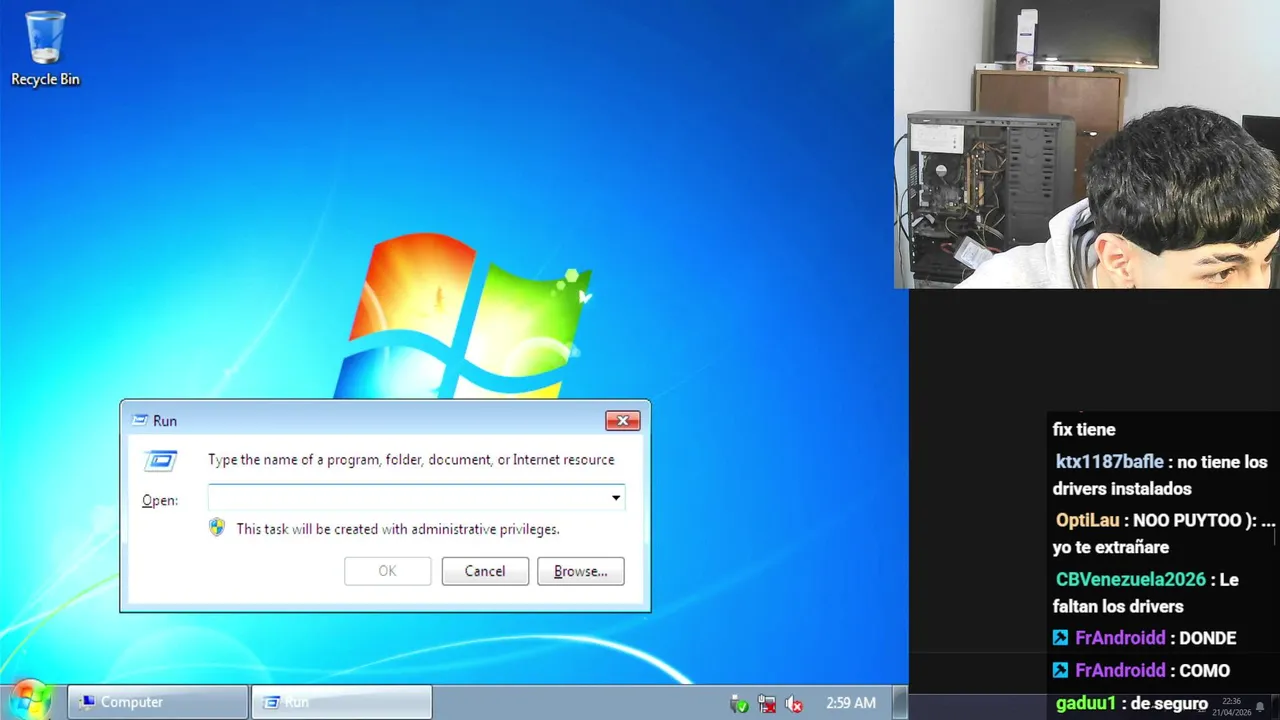Screen dimensions: 1280x720
Task: Switch to Computer window in taskbar
Action: pyautogui.click(x=158, y=702)
